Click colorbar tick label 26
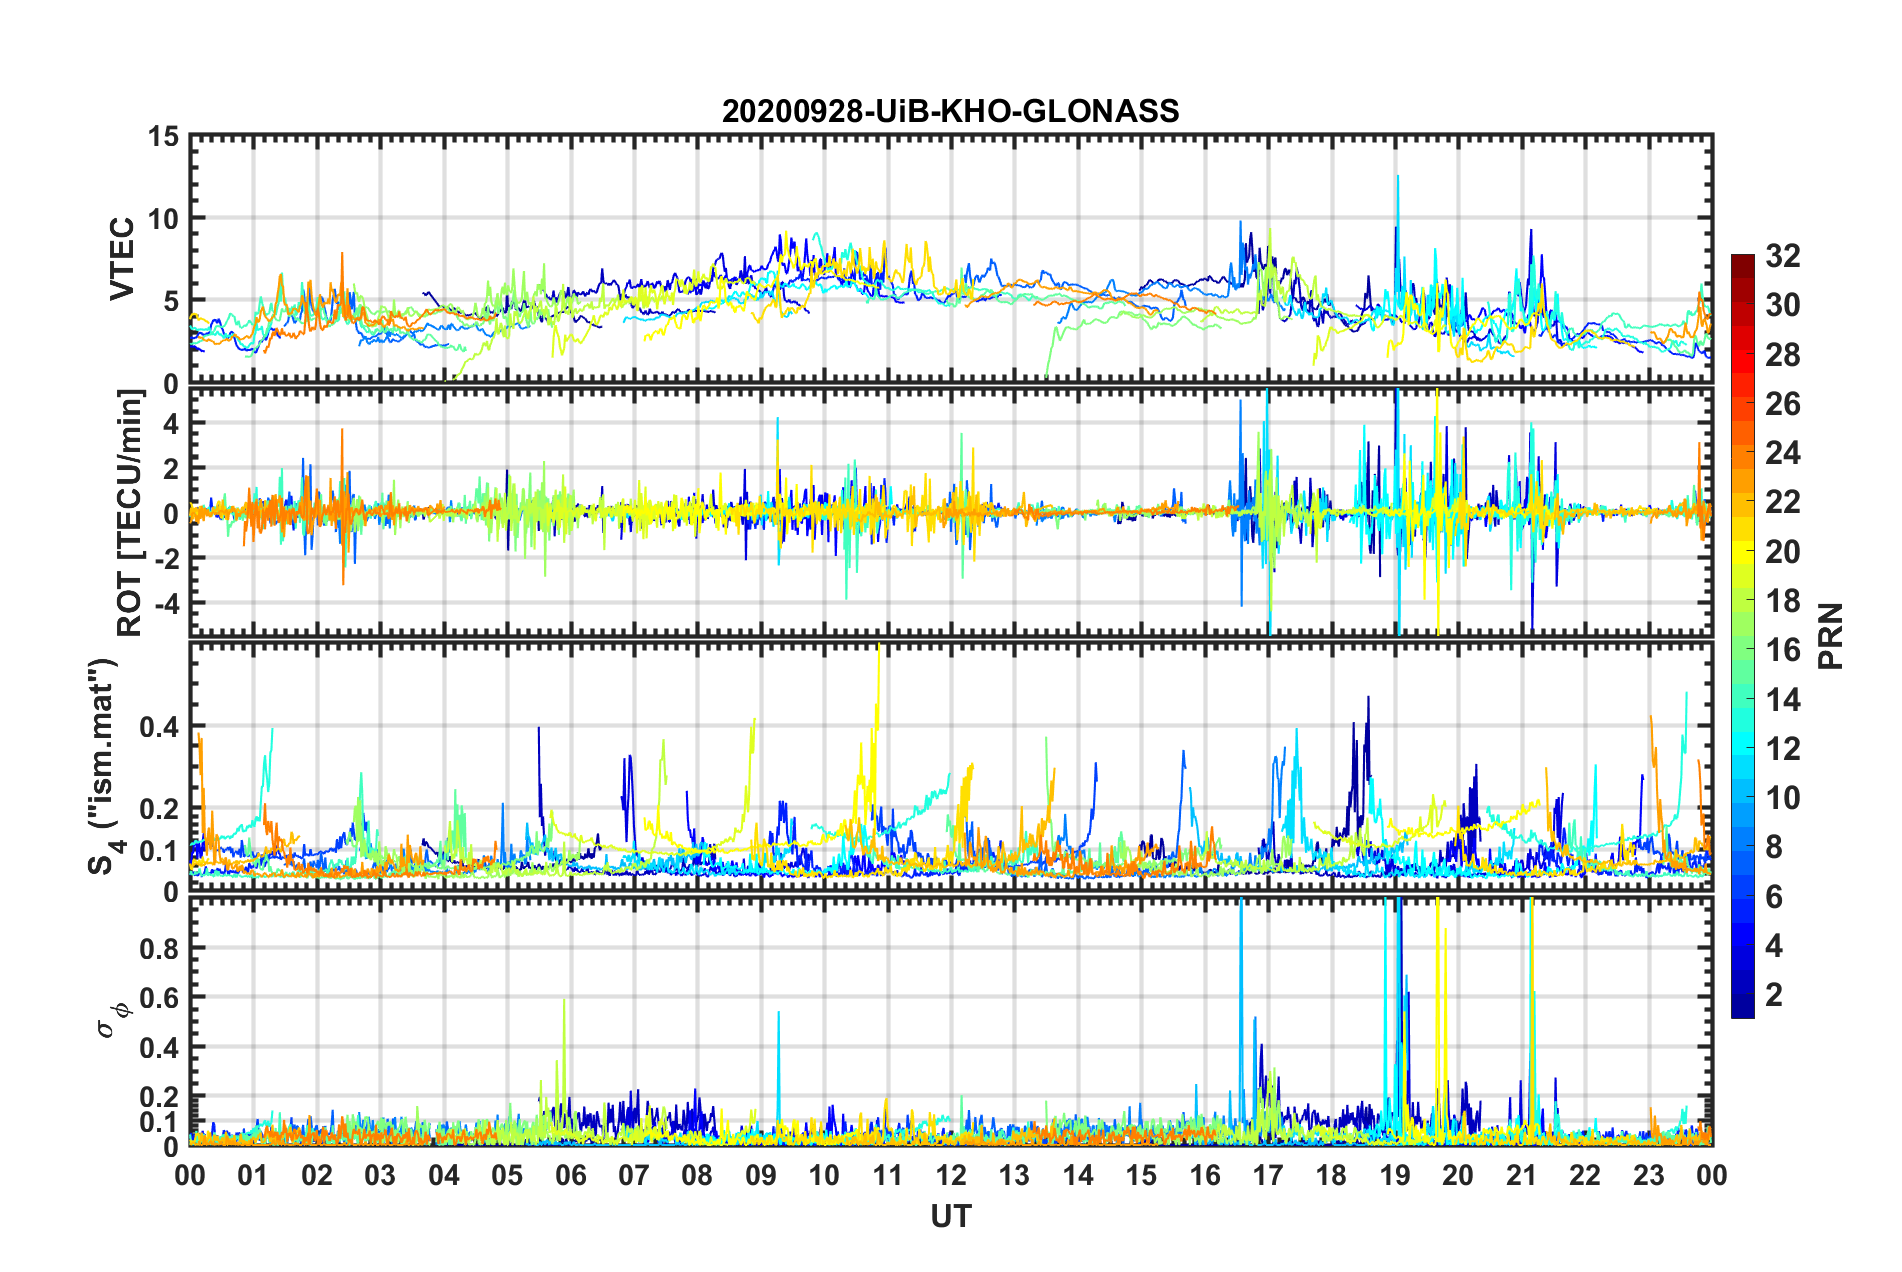1902x1272 pixels. click(1782, 404)
